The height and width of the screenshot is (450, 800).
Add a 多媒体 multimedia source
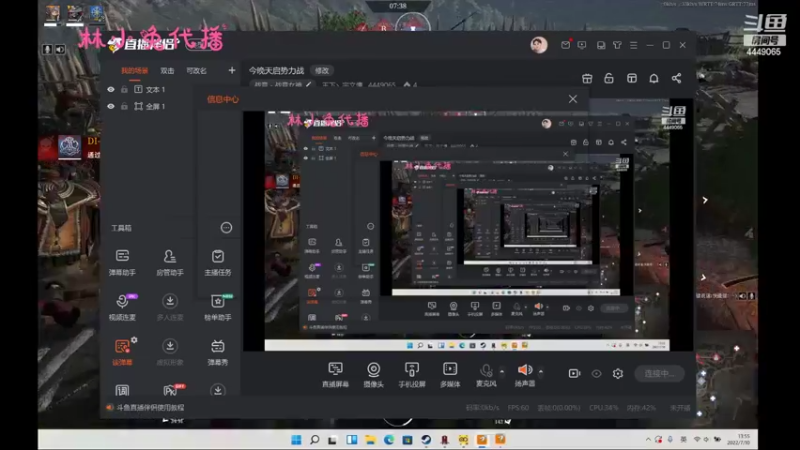point(450,375)
